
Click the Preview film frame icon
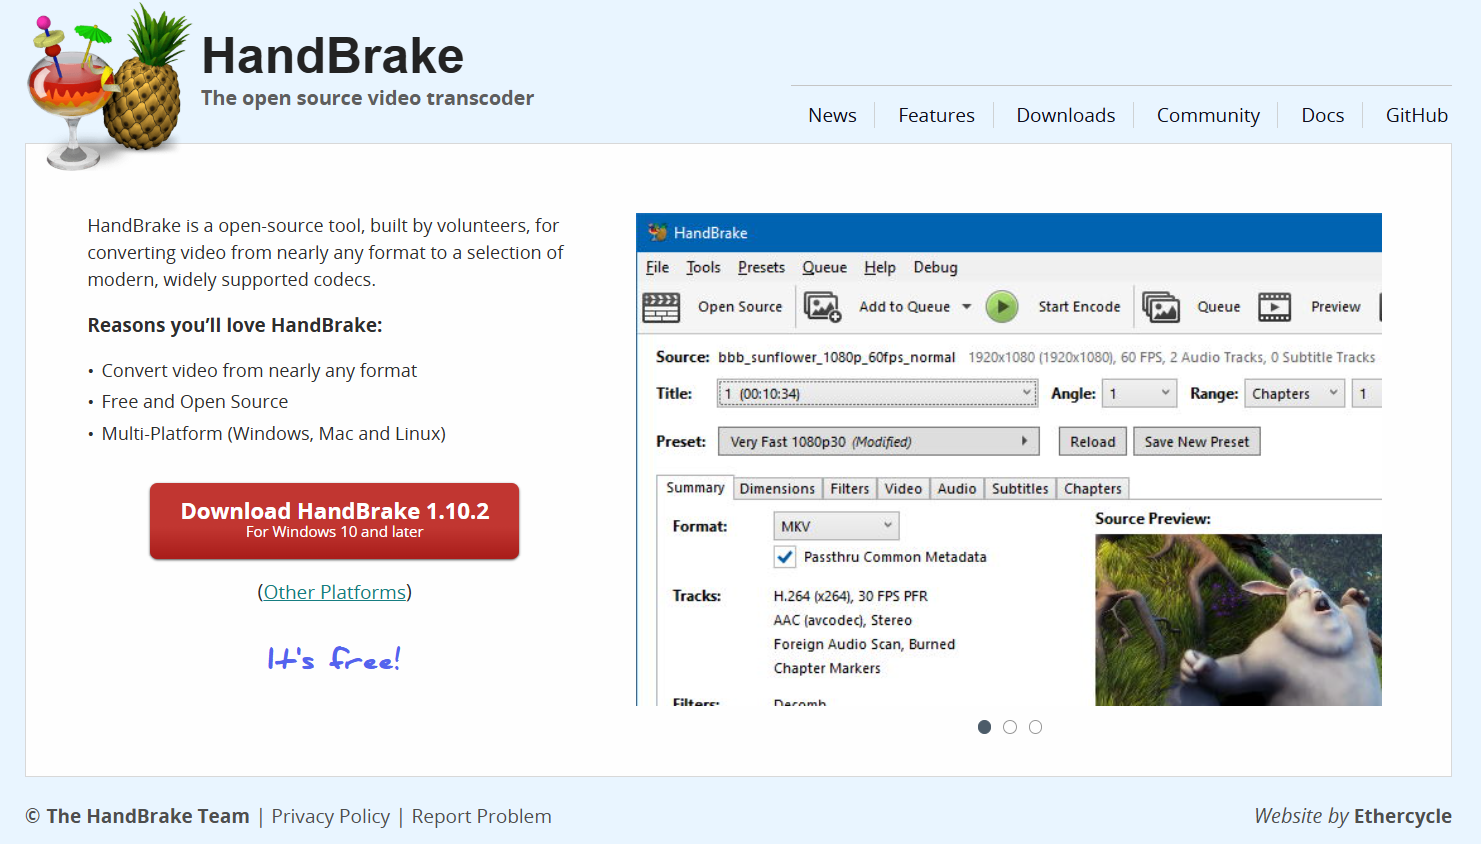tap(1274, 307)
